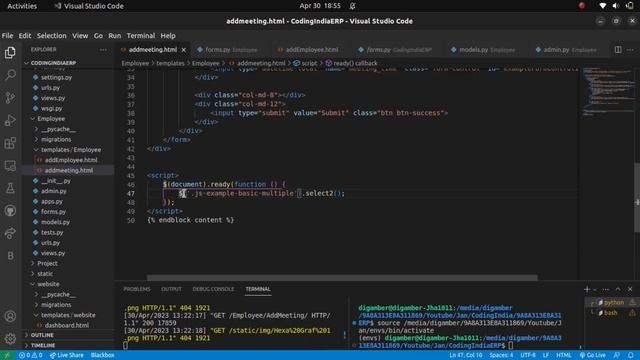The height and width of the screenshot is (360, 640).
Task: Show the PROBLEMS panel tab
Action: (137, 289)
